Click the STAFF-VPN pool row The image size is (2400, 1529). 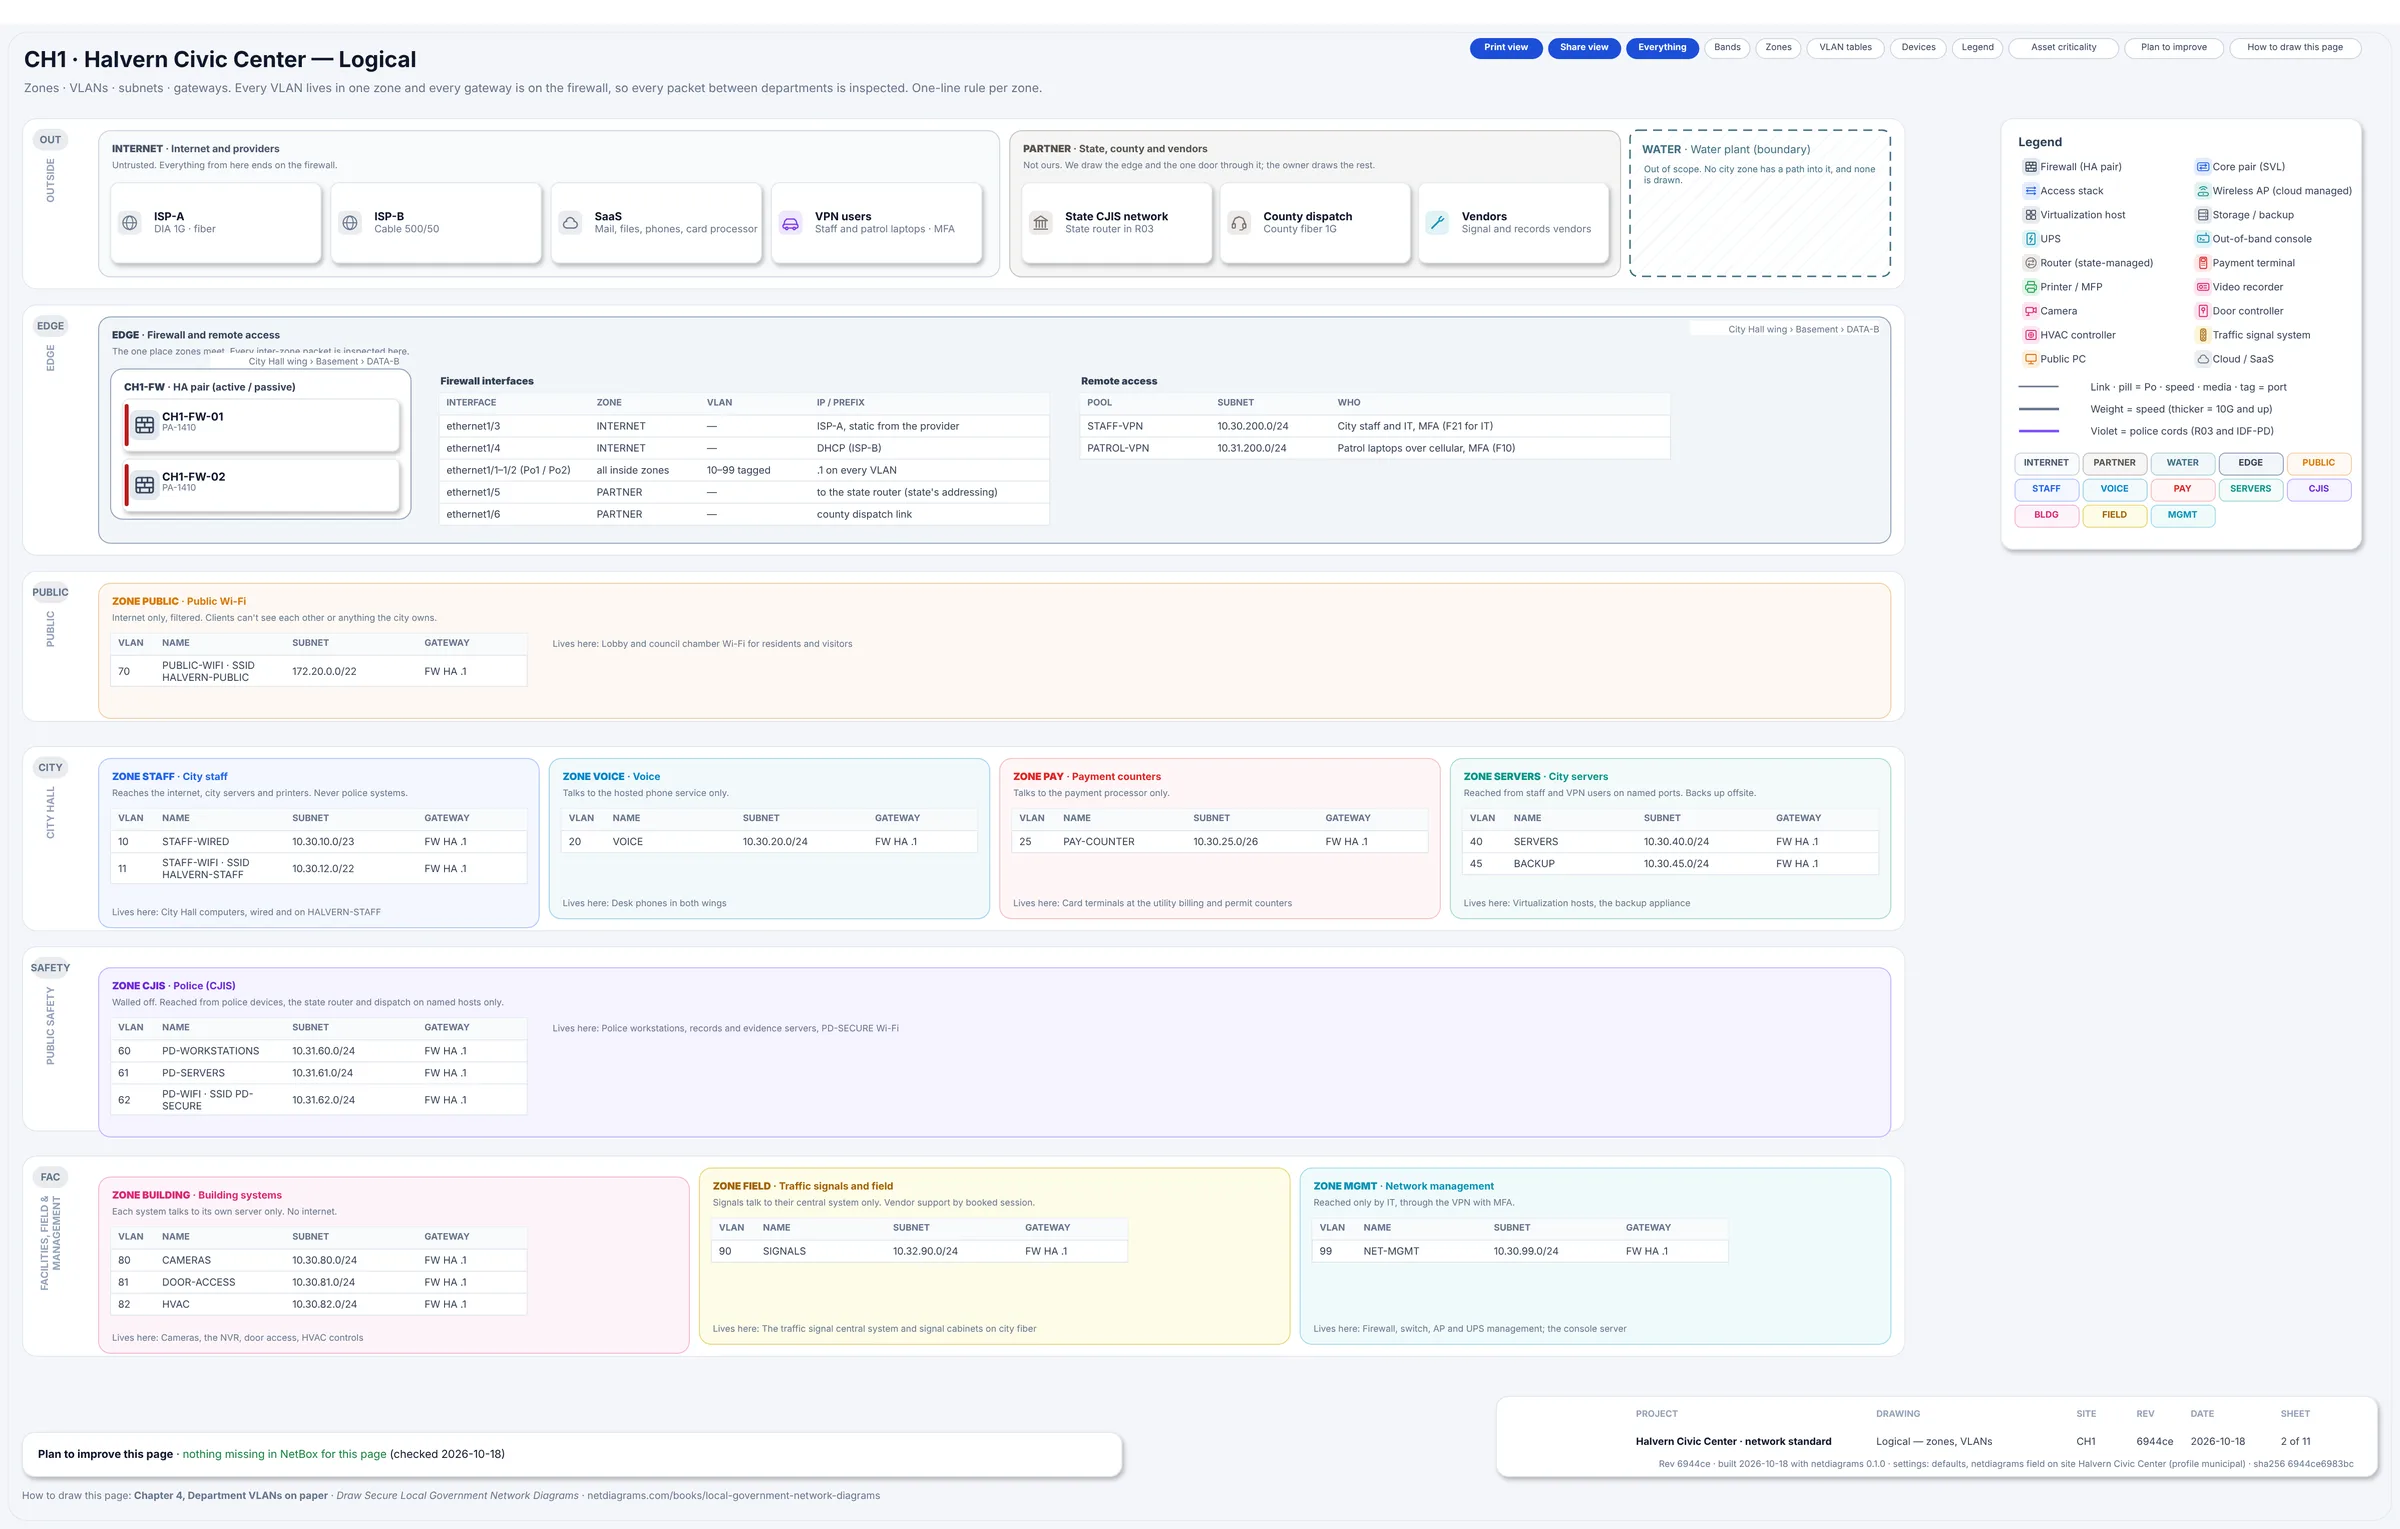(x=1375, y=426)
